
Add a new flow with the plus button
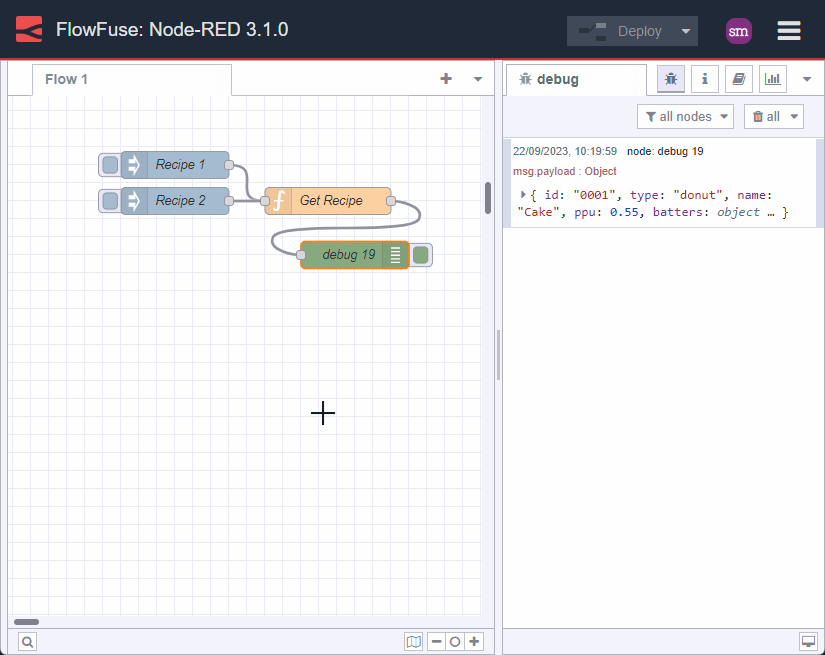pyautogui.click(x=445, y=78)
